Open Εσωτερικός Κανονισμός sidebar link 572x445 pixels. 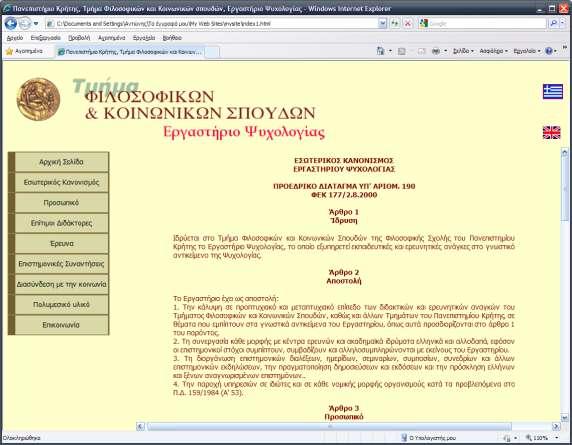(x=61, y=182)
